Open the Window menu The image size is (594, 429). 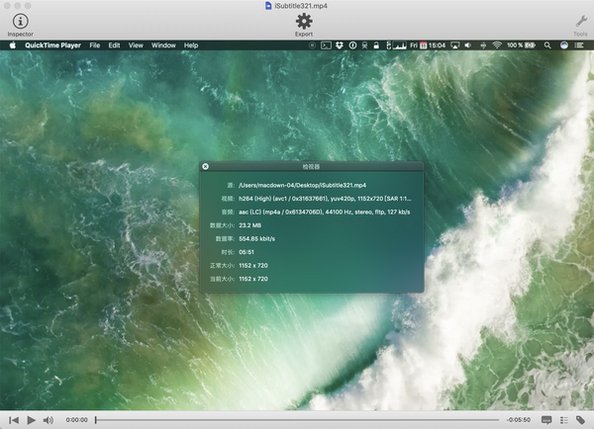(163, 45)
